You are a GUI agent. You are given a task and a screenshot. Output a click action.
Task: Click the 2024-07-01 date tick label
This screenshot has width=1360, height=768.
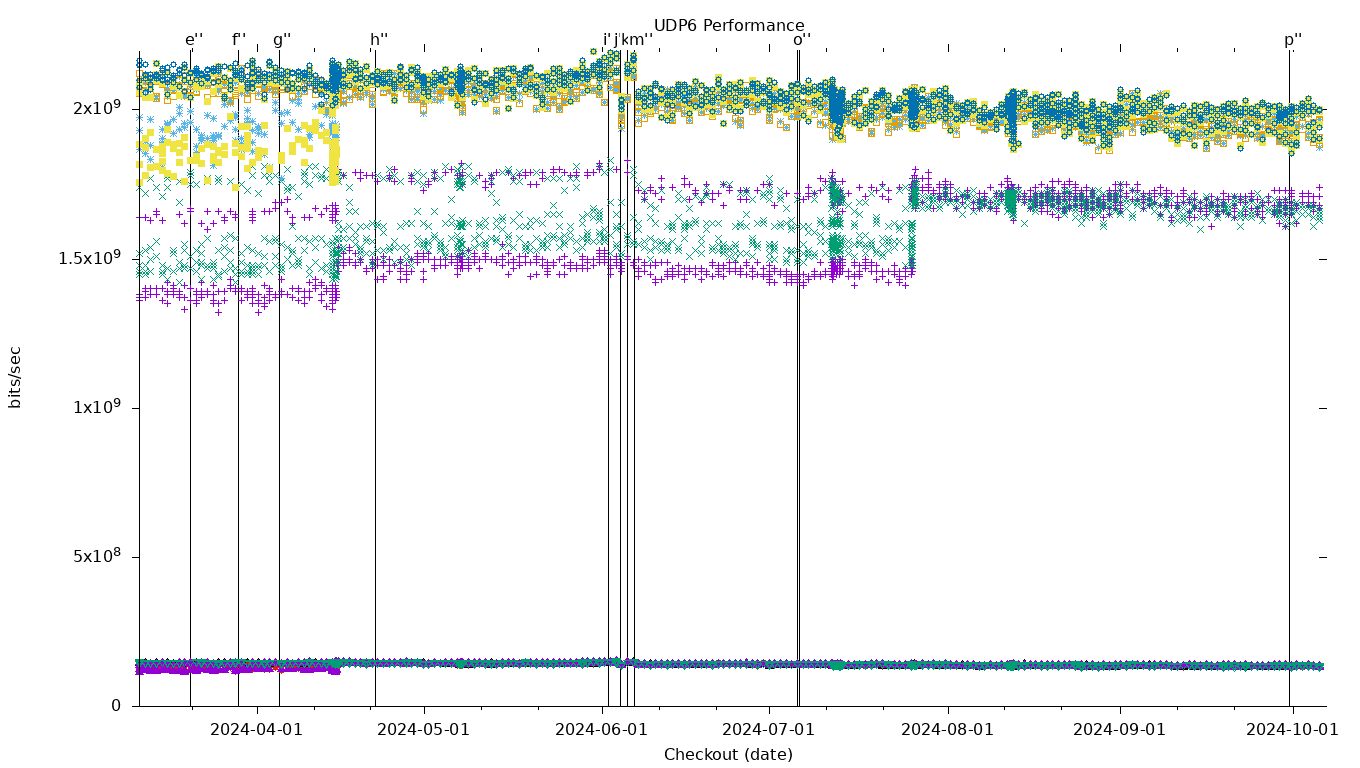tap(769, 730)
